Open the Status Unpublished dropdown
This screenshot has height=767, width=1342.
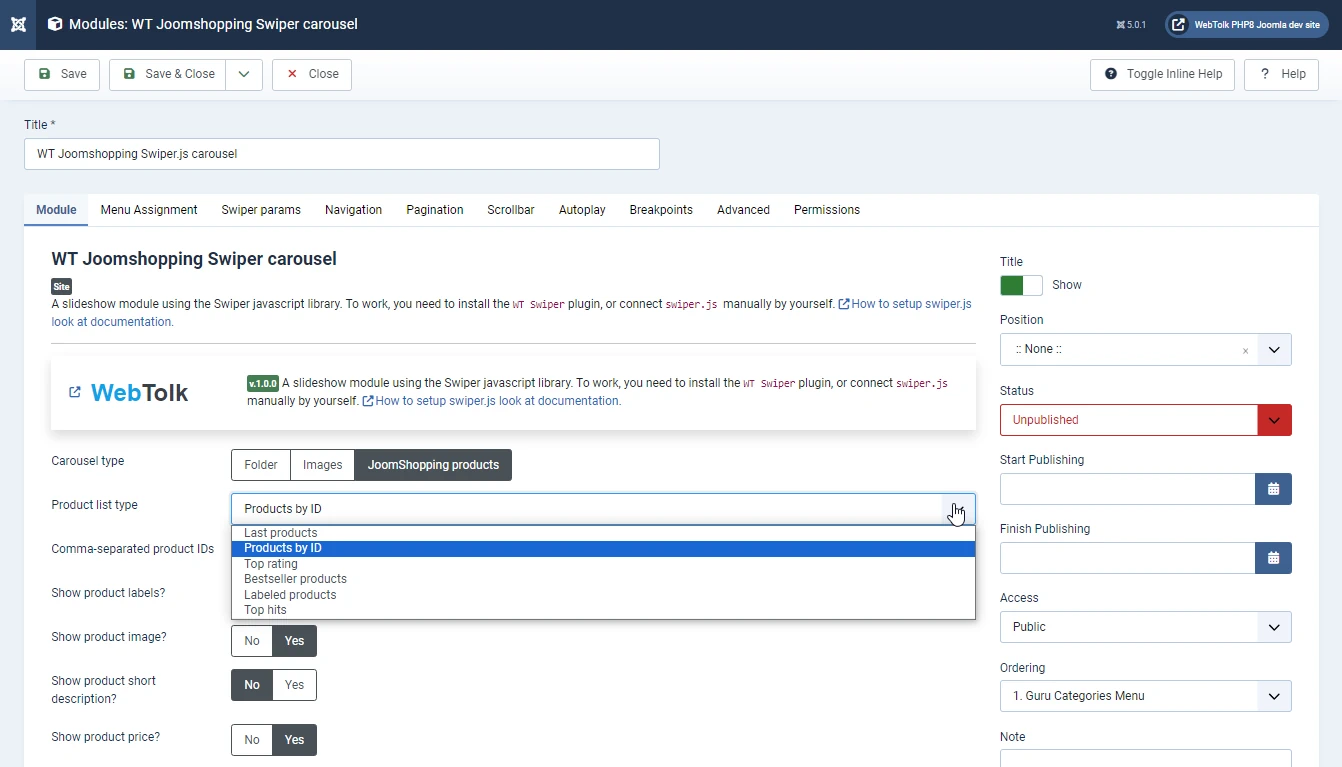point(1146,420)
